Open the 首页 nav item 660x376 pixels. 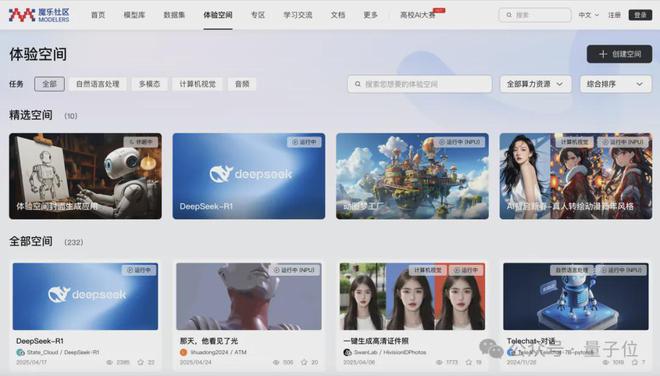pyautogui.click(x=98, y=15)
